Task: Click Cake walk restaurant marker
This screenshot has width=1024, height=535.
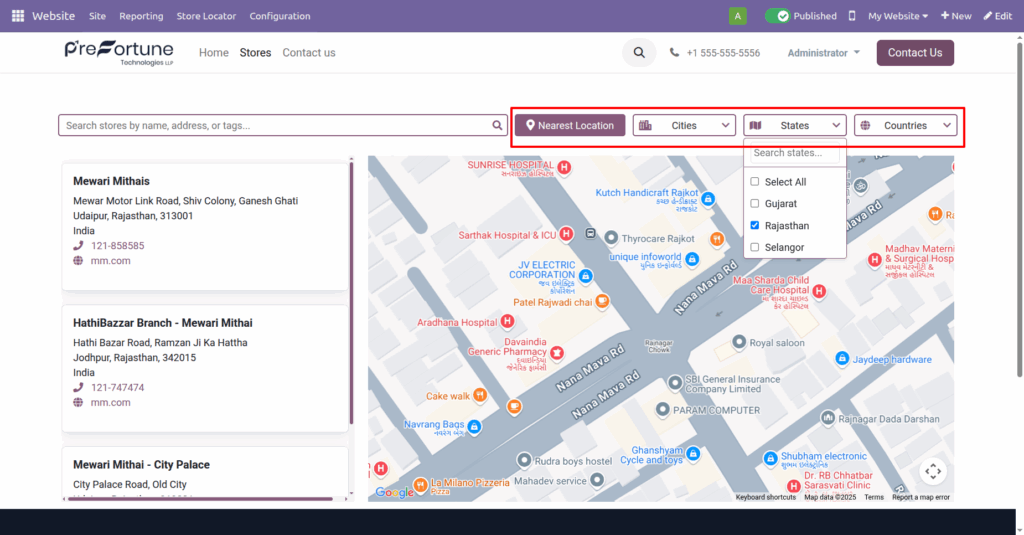Action: pos(480,395)
